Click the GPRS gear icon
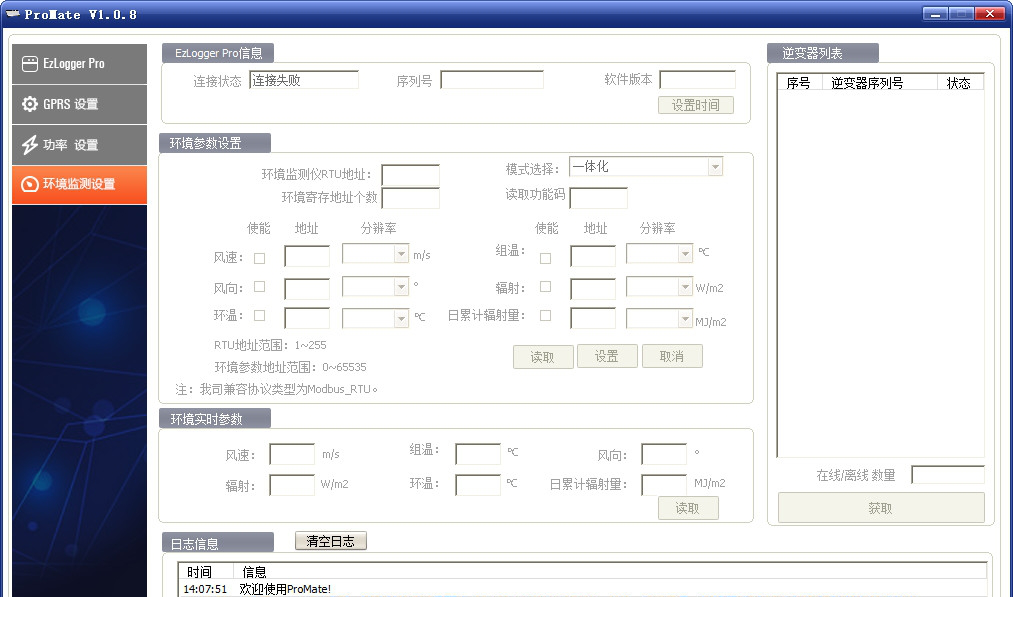The width and height of the screenshot is (1013, 620). click(30, 104)
